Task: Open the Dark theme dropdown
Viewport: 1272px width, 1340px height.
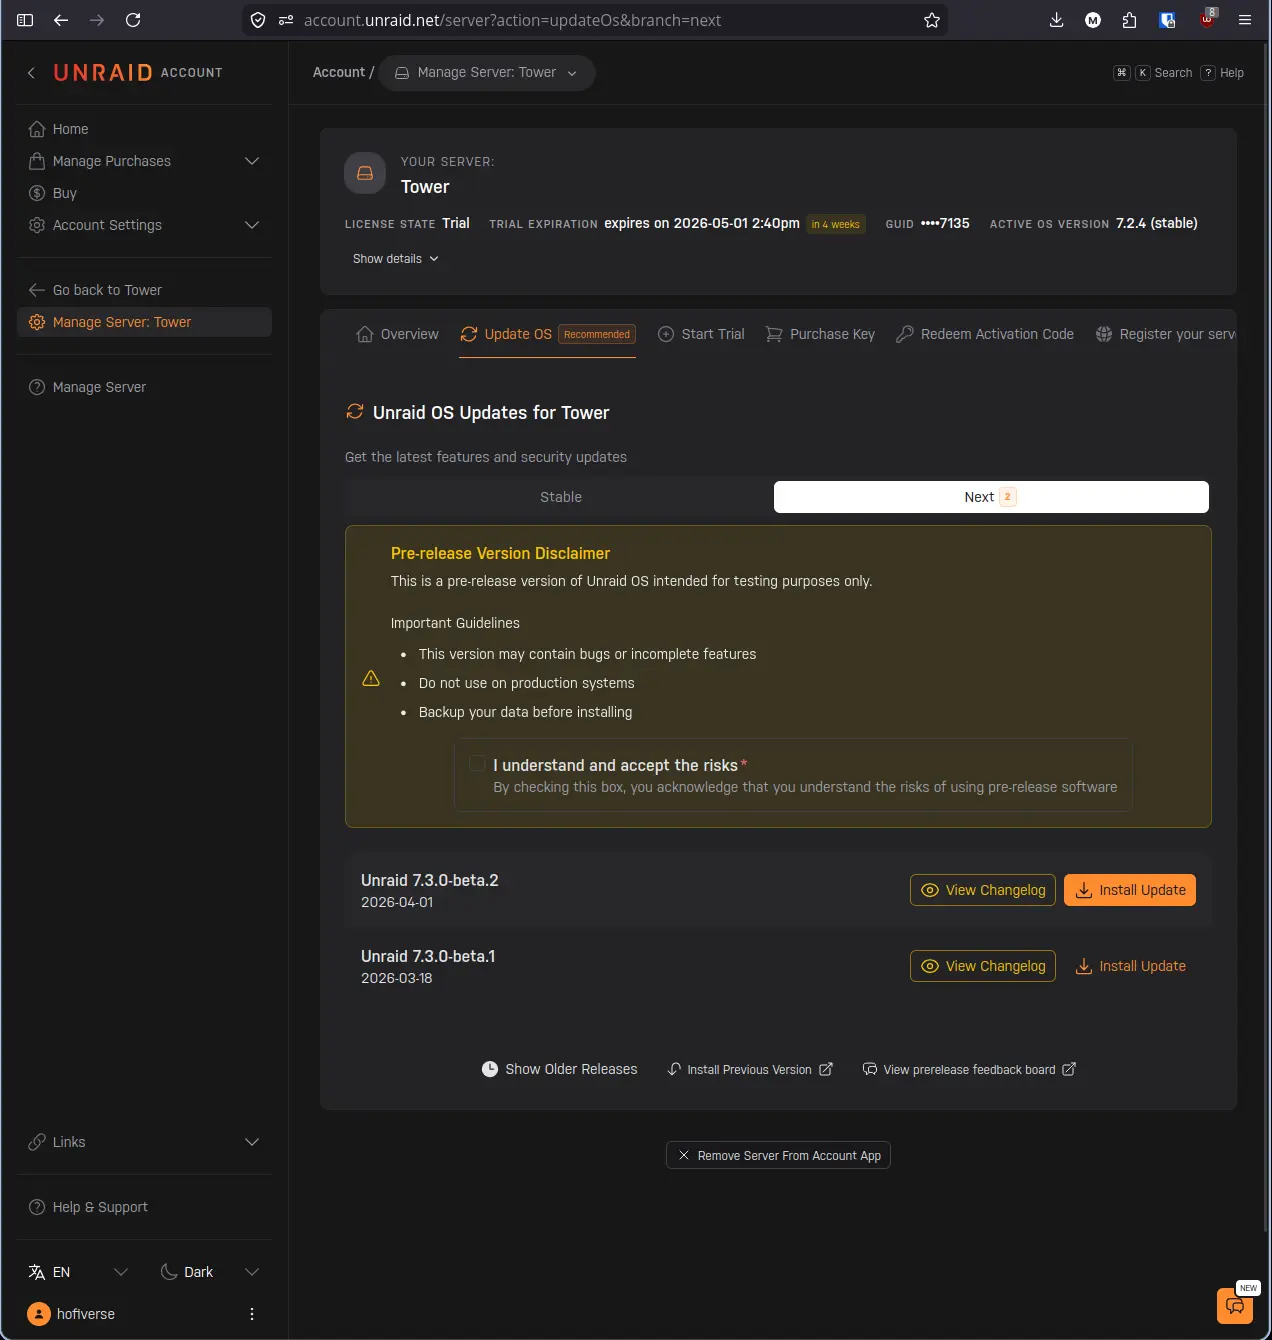Action: coord(210,1272)
